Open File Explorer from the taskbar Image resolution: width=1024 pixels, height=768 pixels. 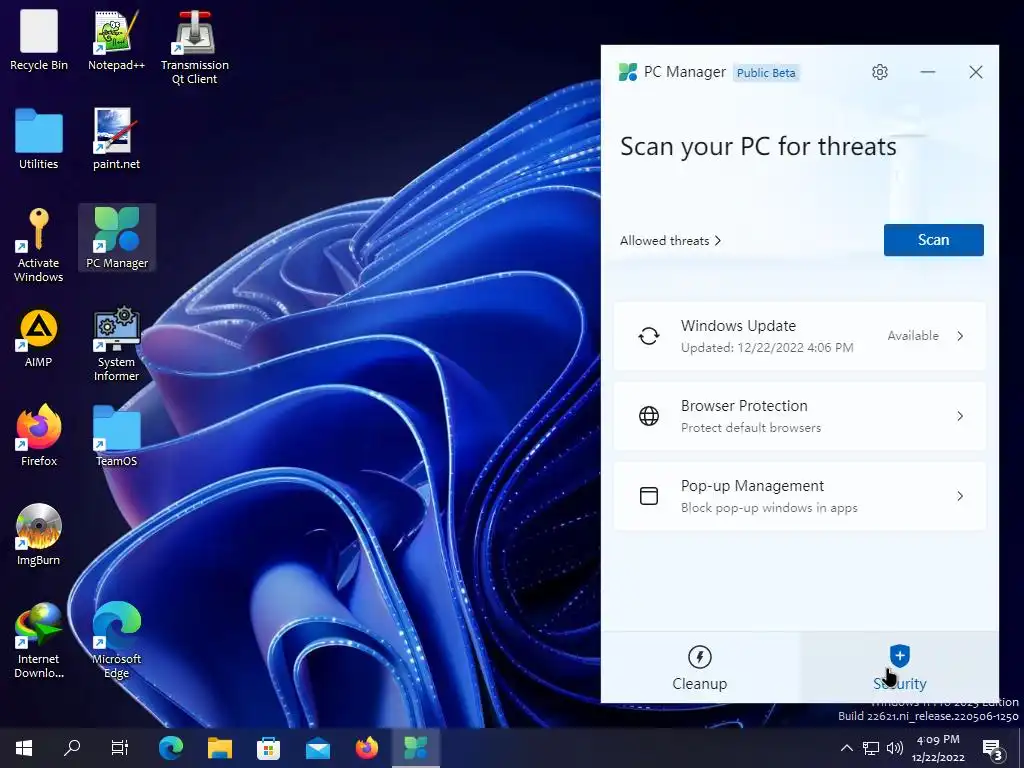pyautogui.click(x=219, y=748)
